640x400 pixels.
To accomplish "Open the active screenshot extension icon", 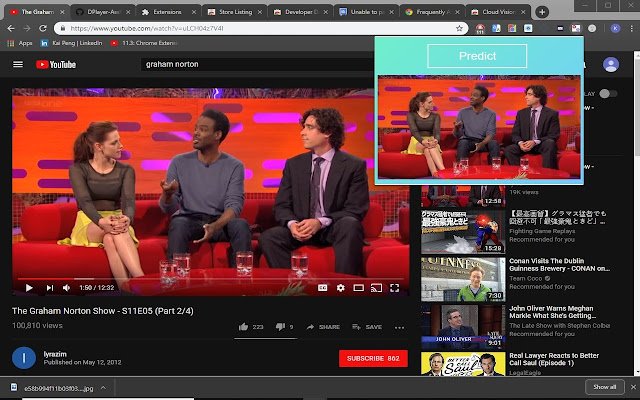I will 576,28.
